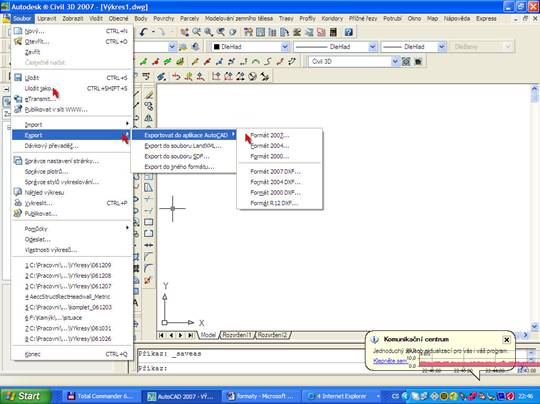Close the Komunikační centrum balloon
Image resolution: width=540 pixels, height=404 pixels.
click(x=507, y=340)
